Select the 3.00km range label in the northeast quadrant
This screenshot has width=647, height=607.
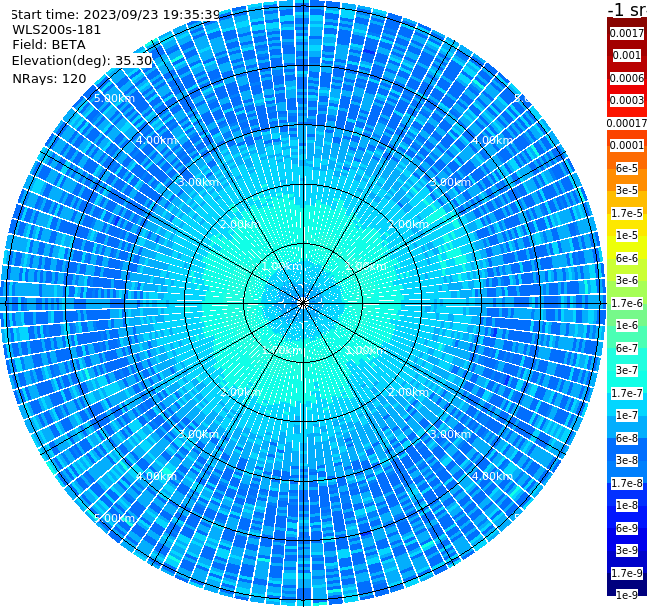[x=450, y=182]
